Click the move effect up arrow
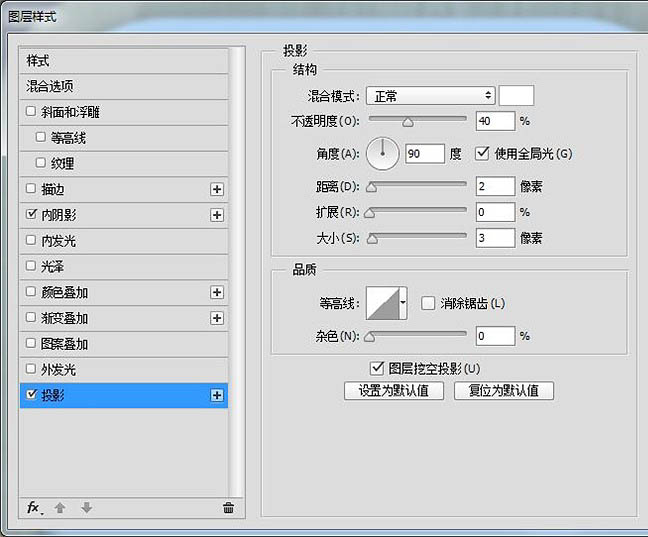The width and height of the screenshot is (648, 537). pos(60,508)
